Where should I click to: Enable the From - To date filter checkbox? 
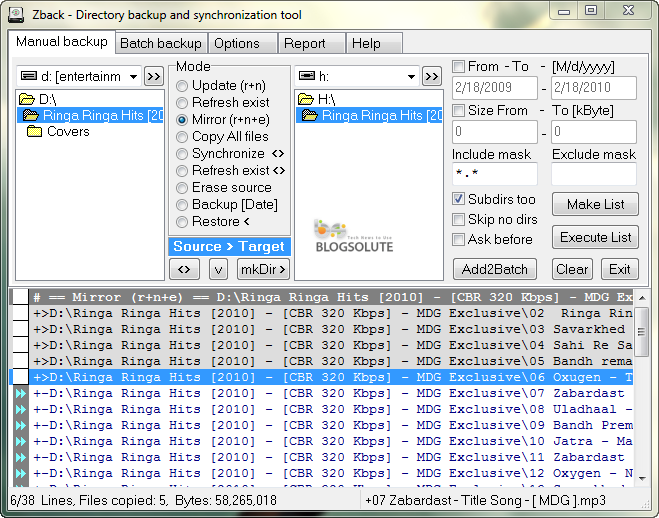[x=458, y=66]
